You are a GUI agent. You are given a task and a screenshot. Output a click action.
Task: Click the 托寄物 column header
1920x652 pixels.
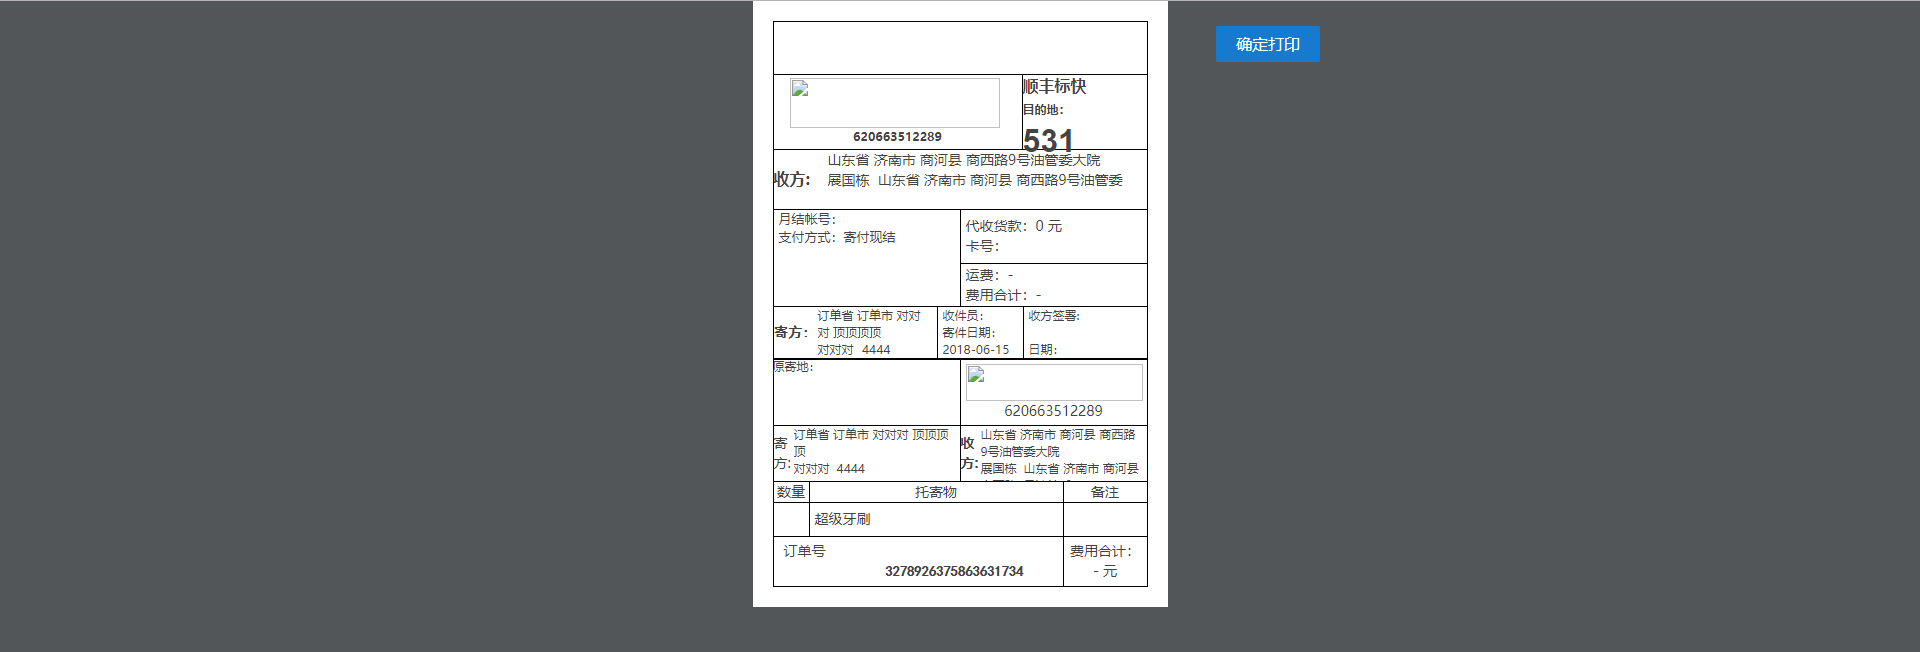coord(936,492)
